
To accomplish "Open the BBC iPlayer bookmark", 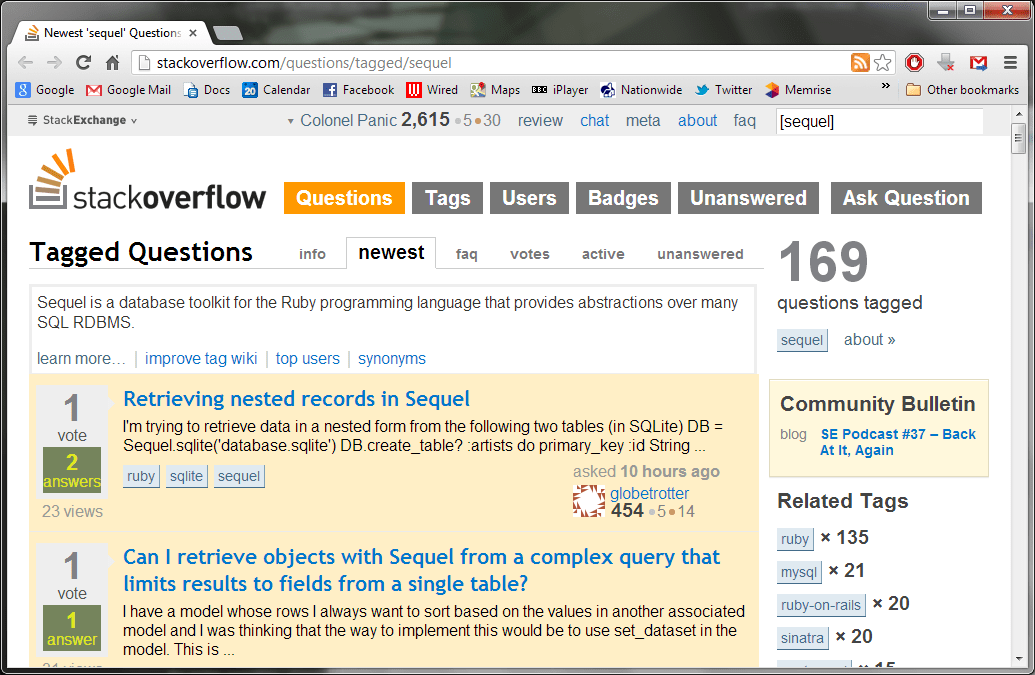I will pyautogui.click(x=560, y=90).
